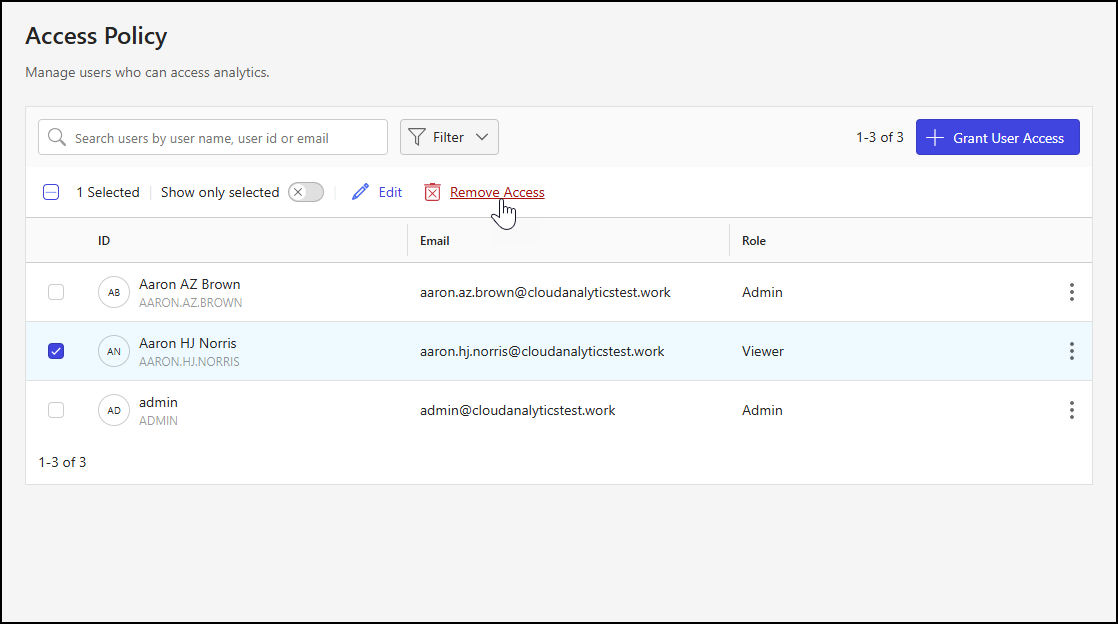The width and height of the screenshot is (1118, 624).
Task: Click the AB avatar of Aaron AZ Brown
Action: (x=114, y=292)
